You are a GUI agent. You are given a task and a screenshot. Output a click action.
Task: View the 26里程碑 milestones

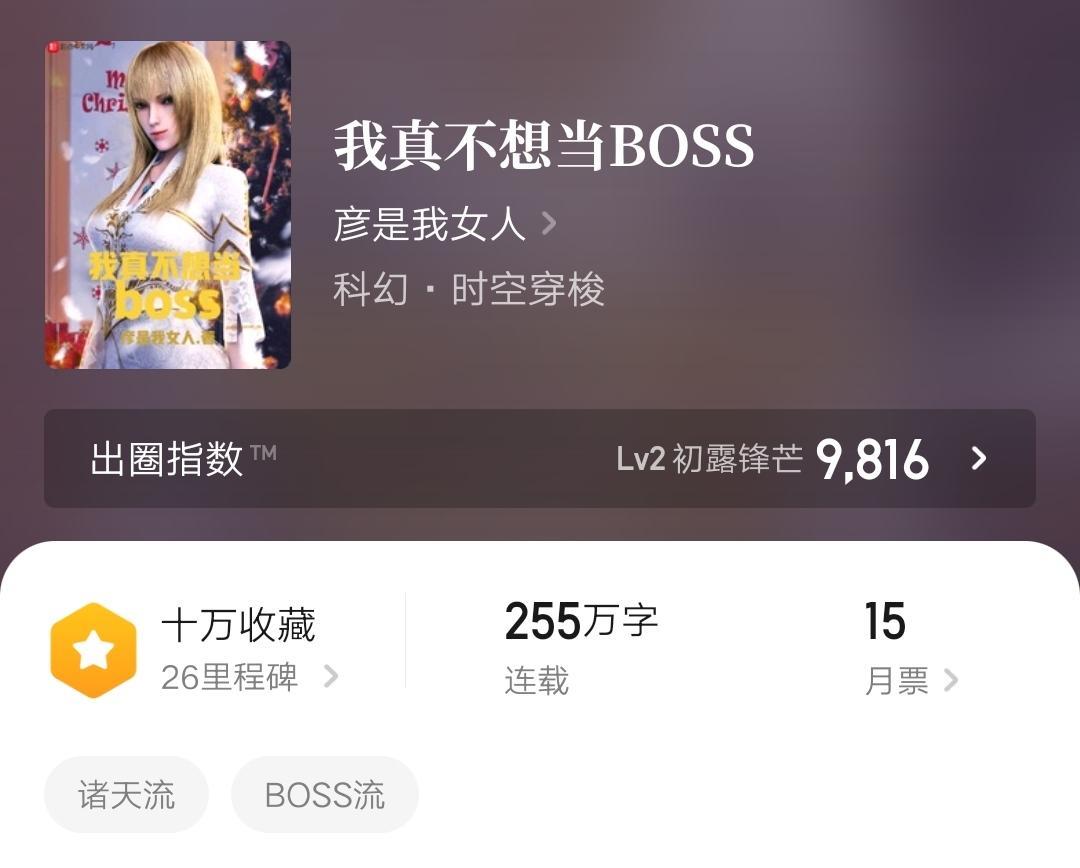point(229,677)
